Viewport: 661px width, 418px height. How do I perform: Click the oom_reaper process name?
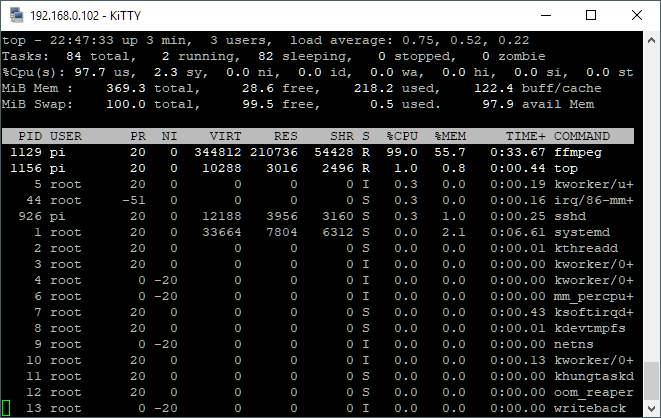click(594, 393)
